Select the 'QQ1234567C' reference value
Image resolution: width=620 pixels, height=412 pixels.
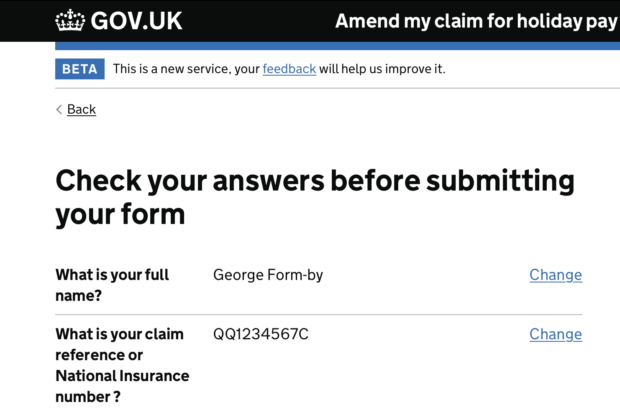tap(261, 334)
